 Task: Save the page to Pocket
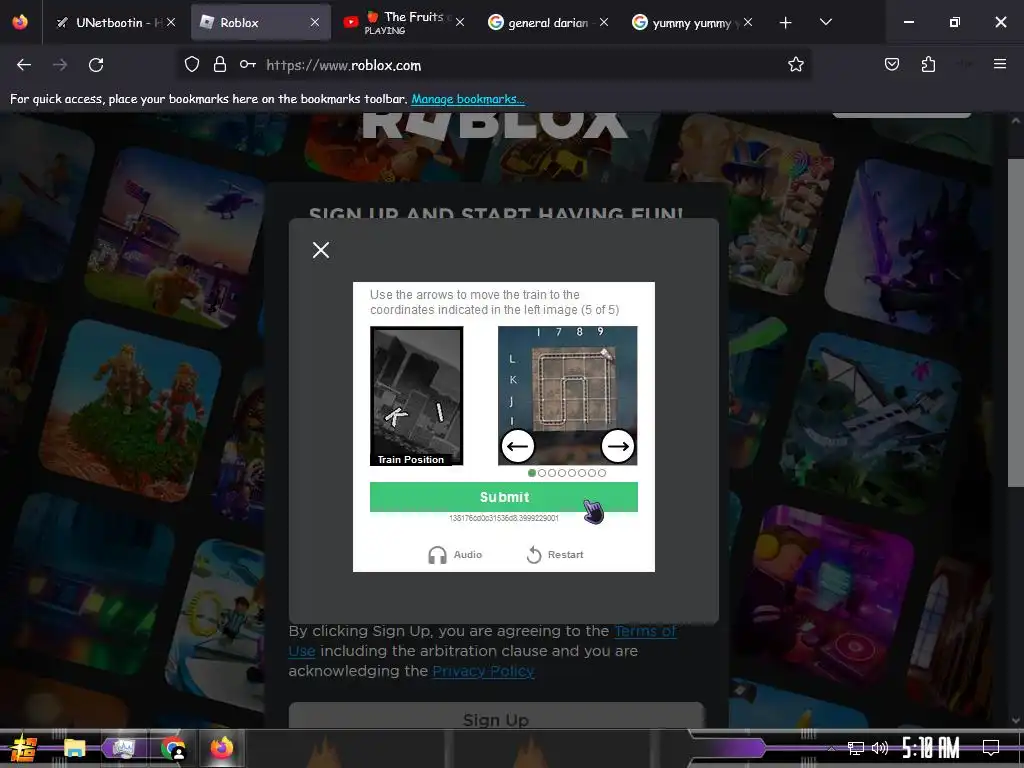pyautogui.click(x=892, y=65)
